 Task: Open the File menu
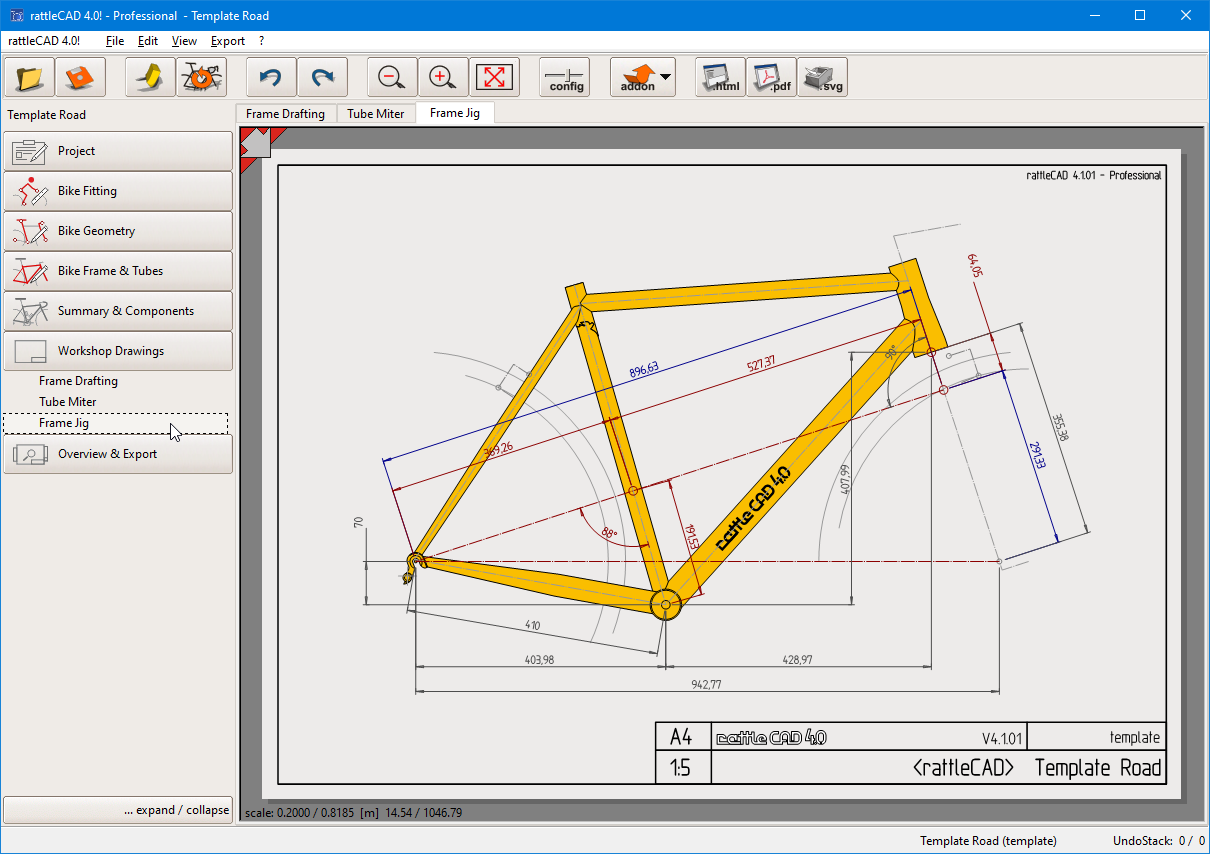click(x=115, y=41)
